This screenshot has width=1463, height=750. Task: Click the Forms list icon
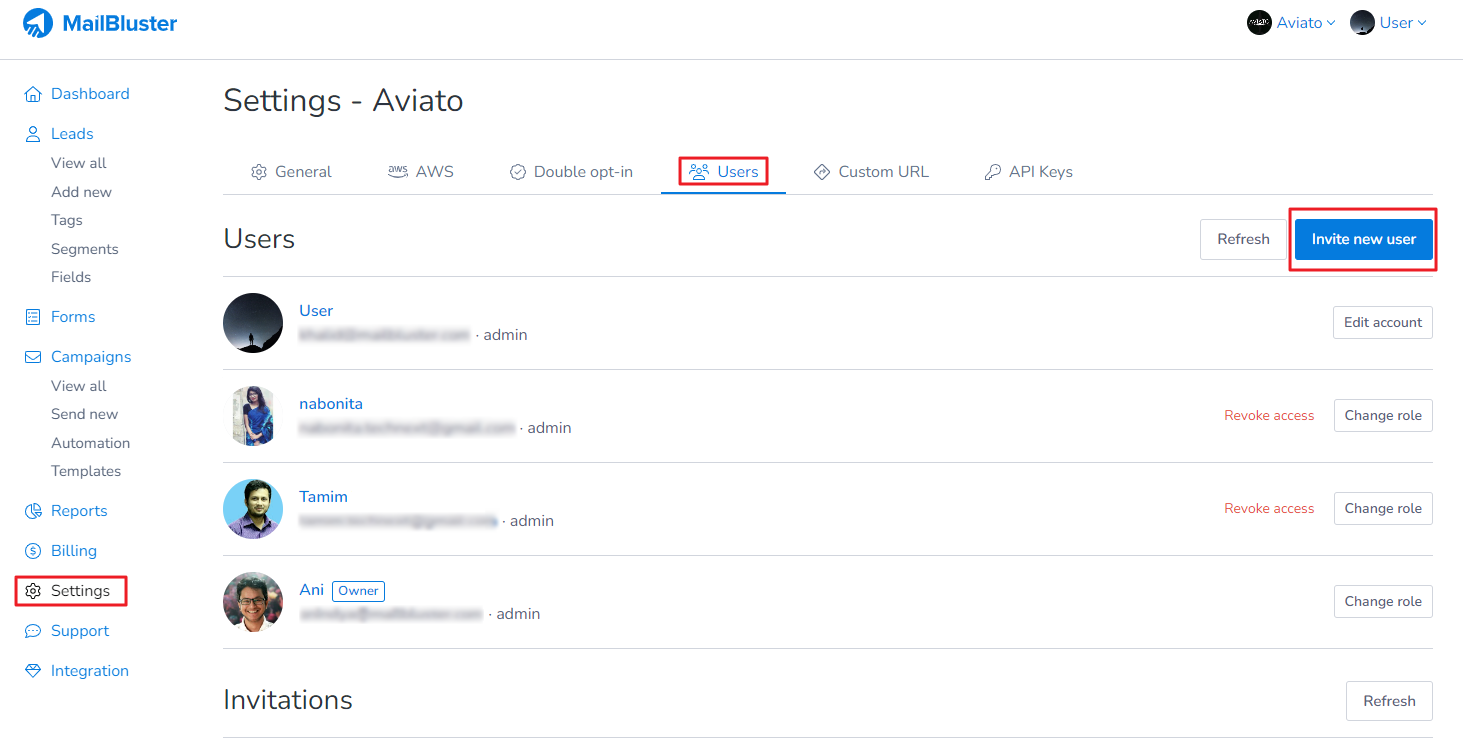[x=33, y=317]
